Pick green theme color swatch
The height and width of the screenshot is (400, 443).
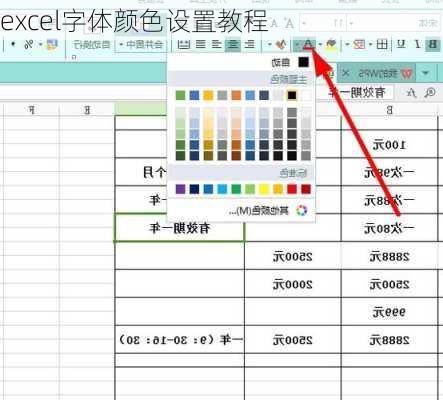[x=180, y=95]
